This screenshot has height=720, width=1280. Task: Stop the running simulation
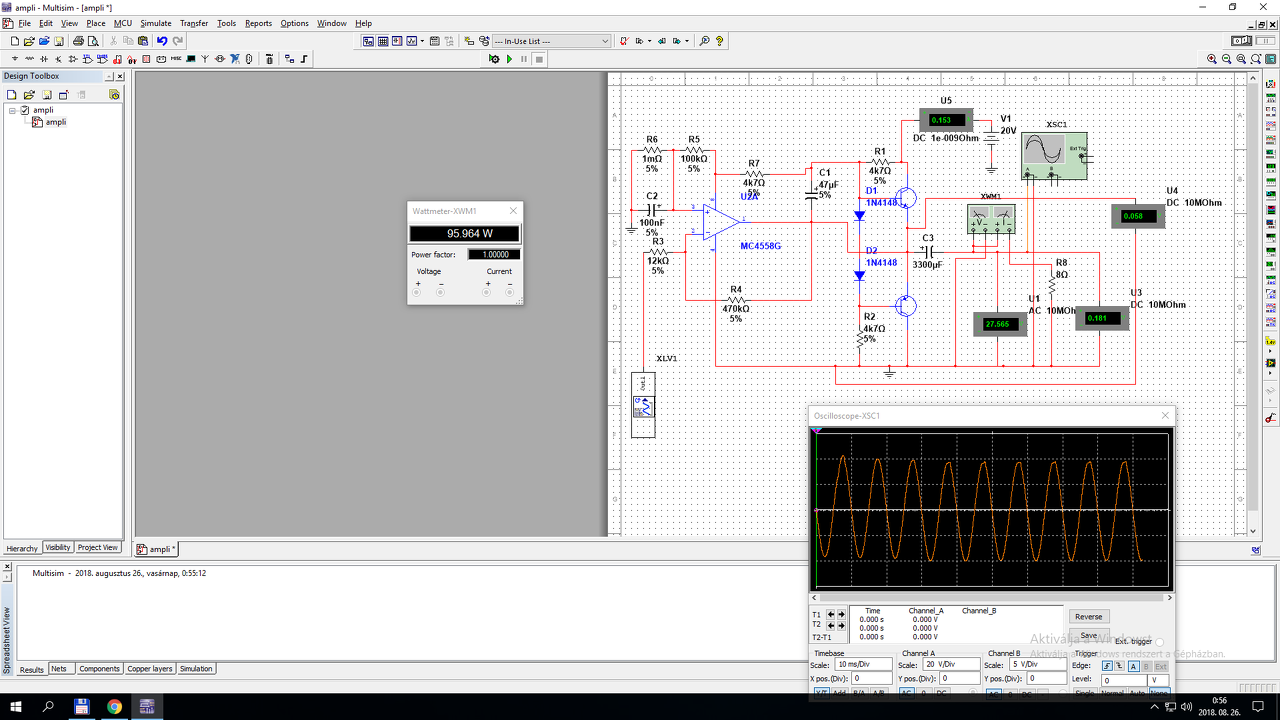539,59
